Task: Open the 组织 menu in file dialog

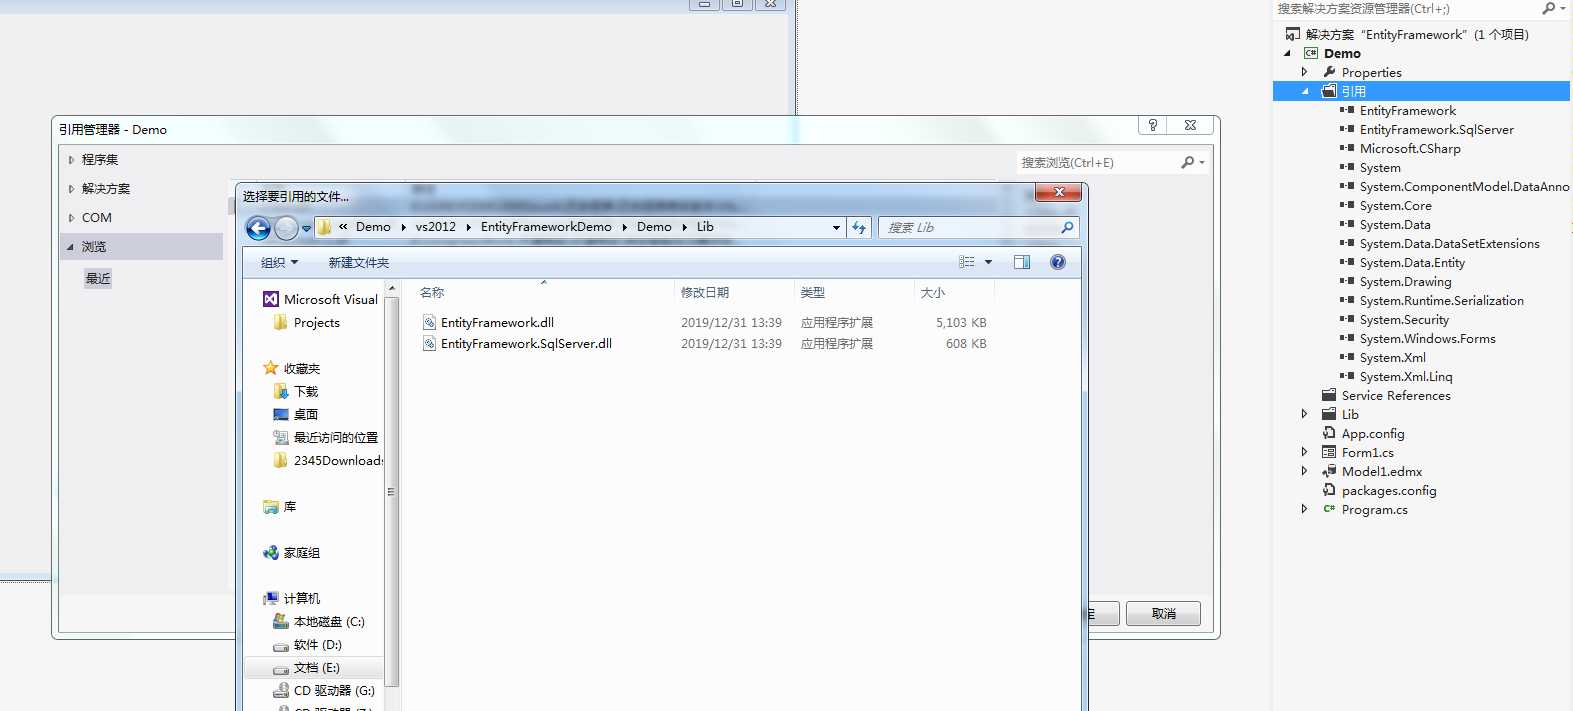Action: click(x=279, y=262)
